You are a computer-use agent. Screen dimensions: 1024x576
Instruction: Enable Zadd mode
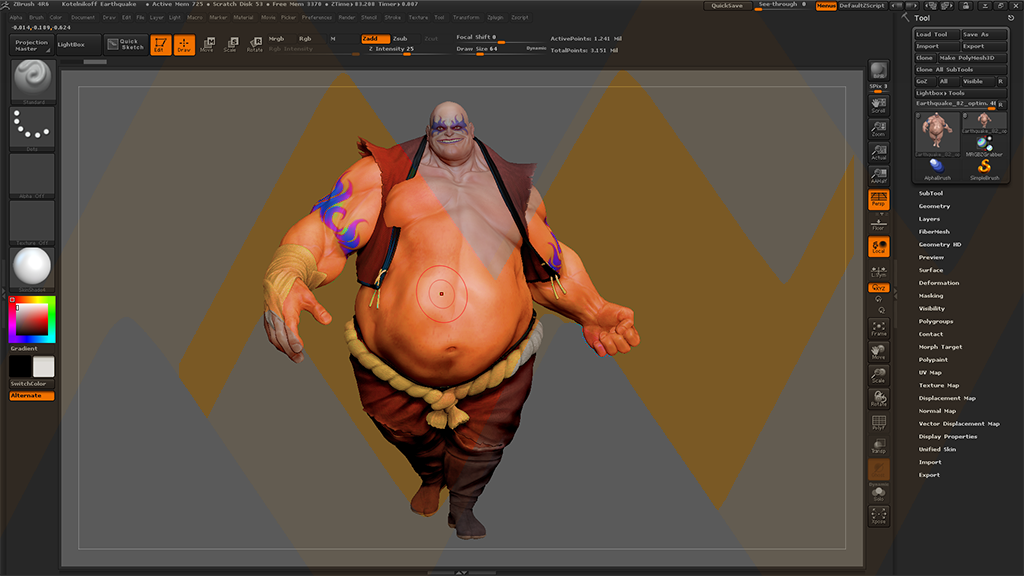click(376, 39)
